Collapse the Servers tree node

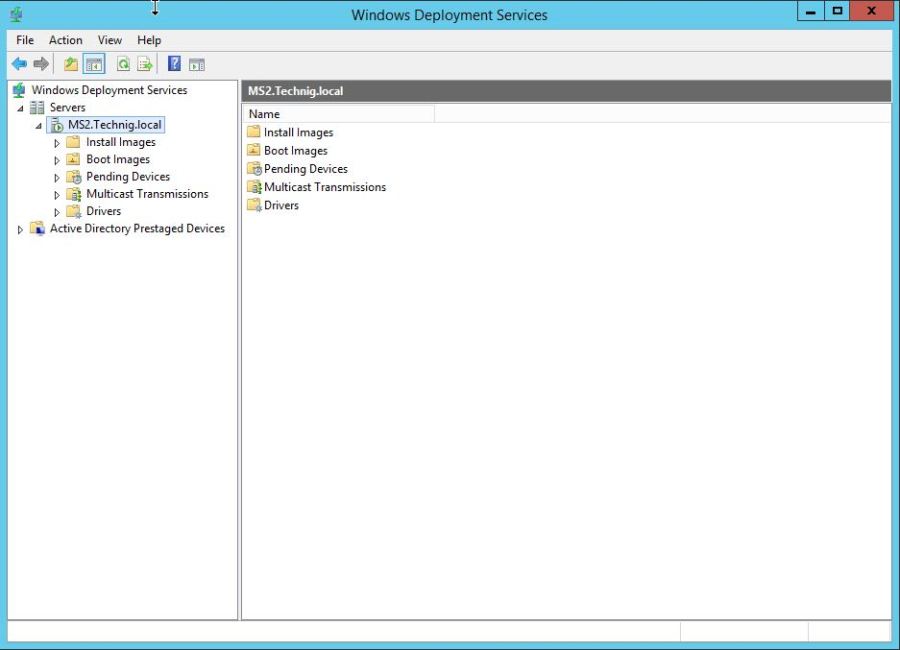[21, 108]
